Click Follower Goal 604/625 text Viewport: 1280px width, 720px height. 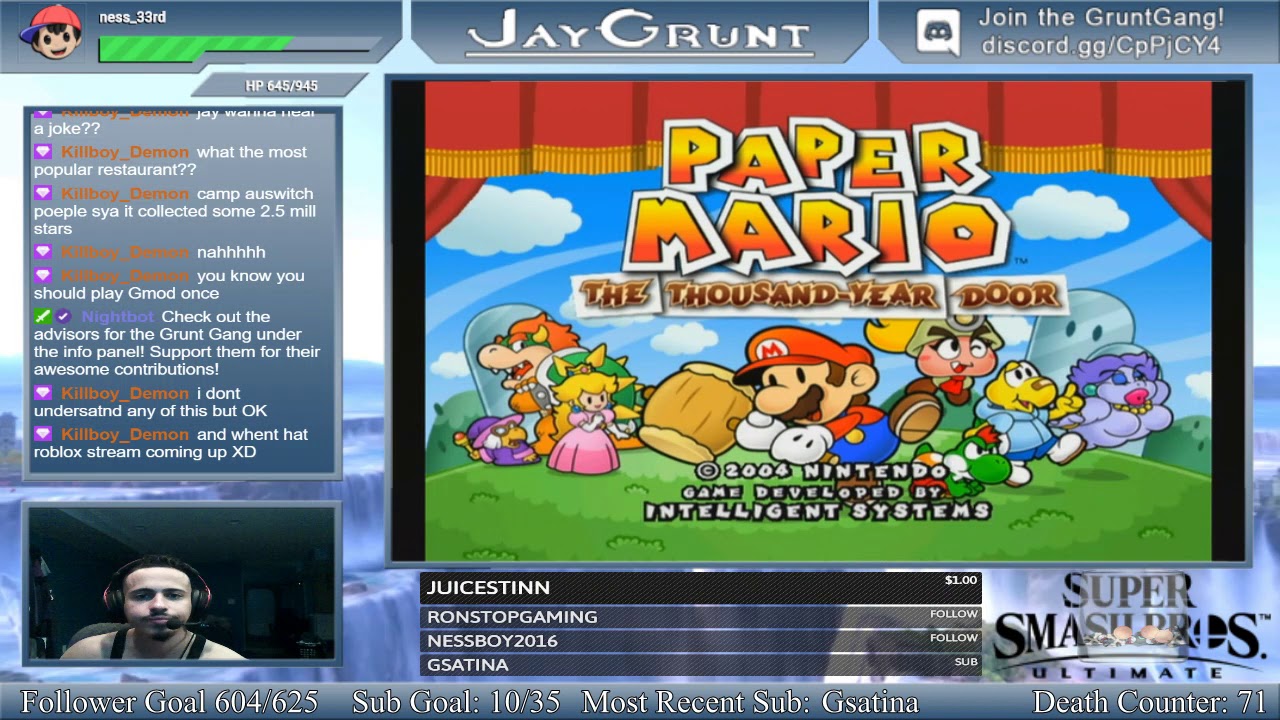169,702
